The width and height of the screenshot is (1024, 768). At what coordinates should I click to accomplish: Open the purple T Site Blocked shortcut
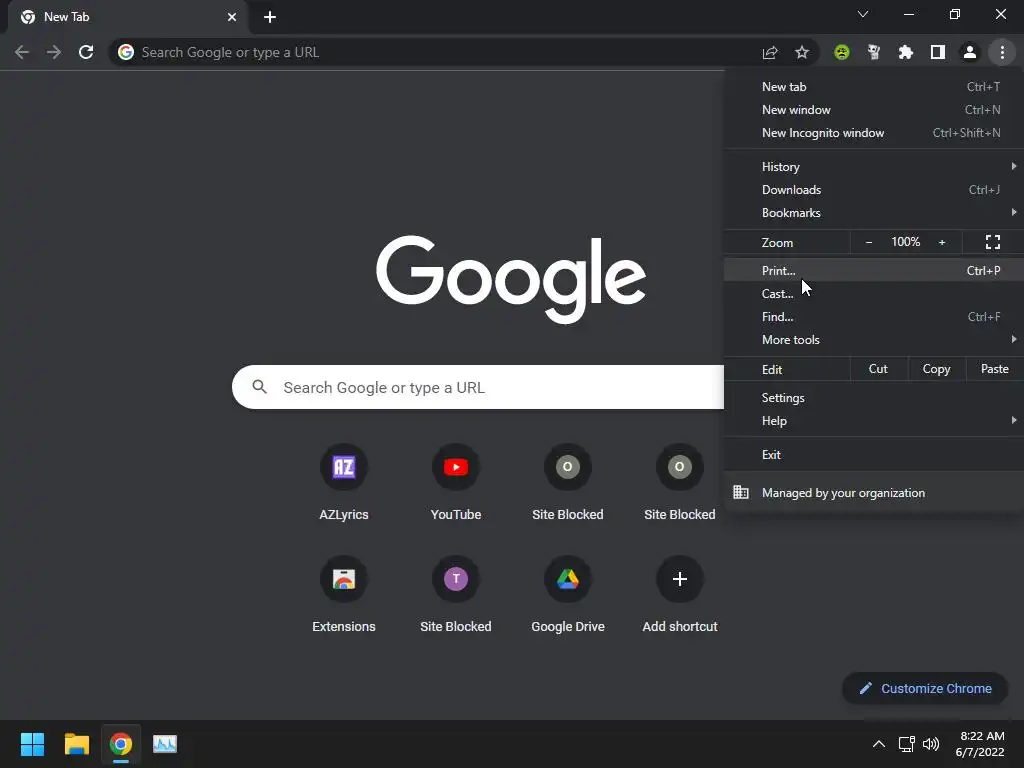pos(456,594)
